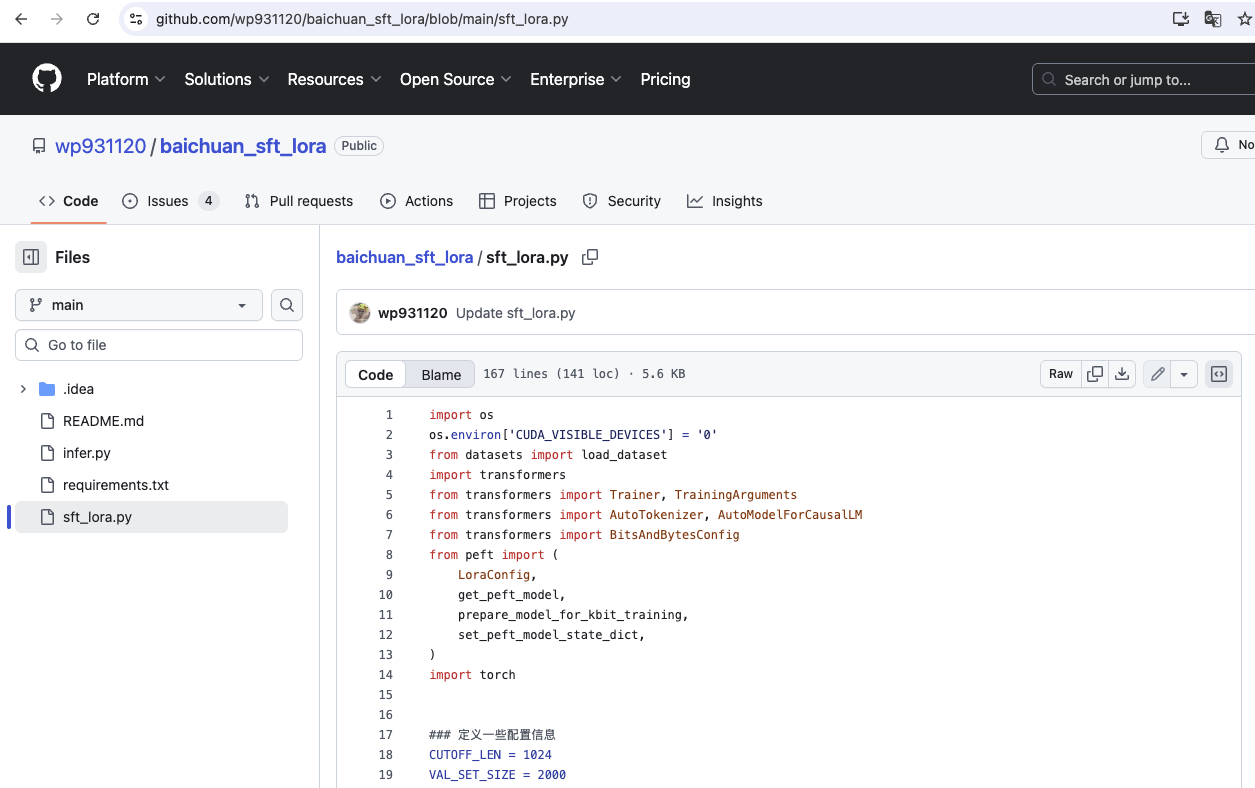Open the symbols panel icon
This screenshot has width=1255, height=788.
(1219, 374)
